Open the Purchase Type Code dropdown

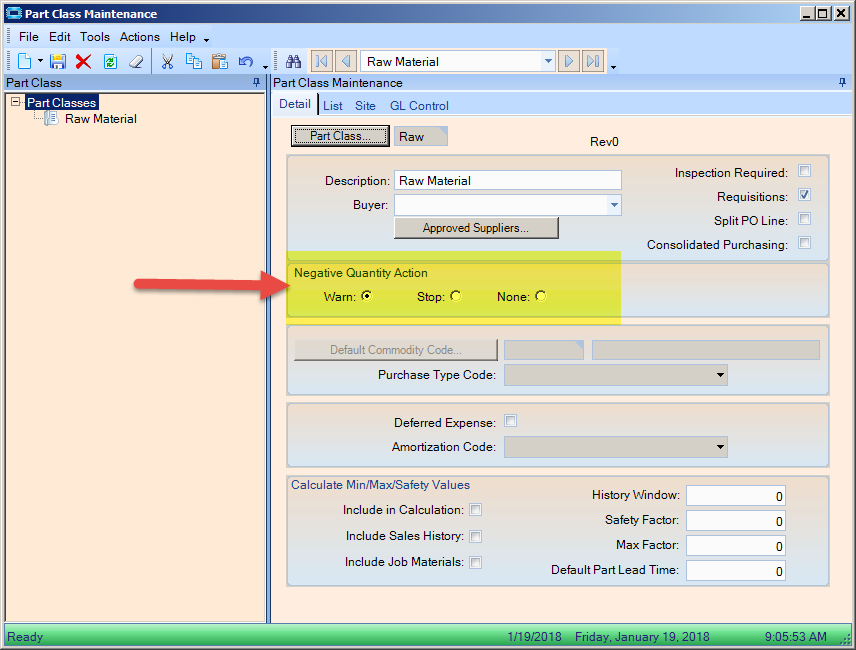coord(720,375)
